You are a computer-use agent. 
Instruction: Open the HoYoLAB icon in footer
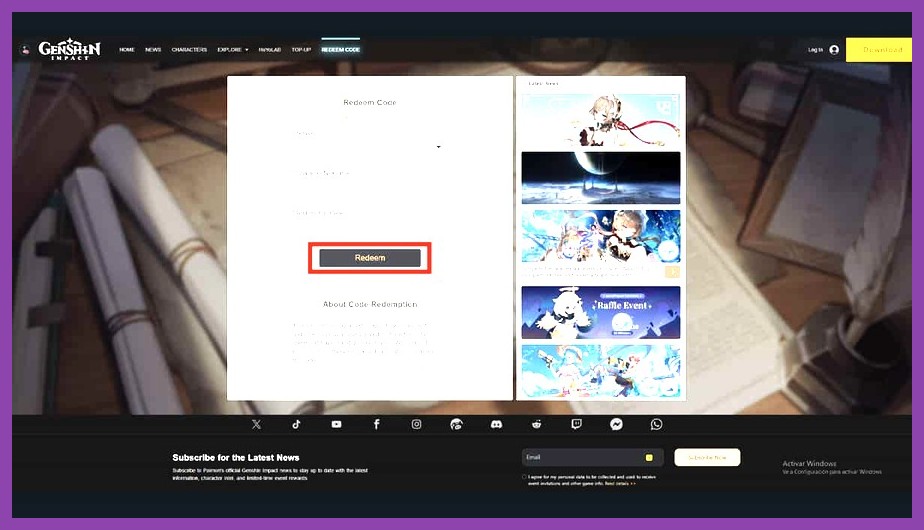[x=457, y=424]
